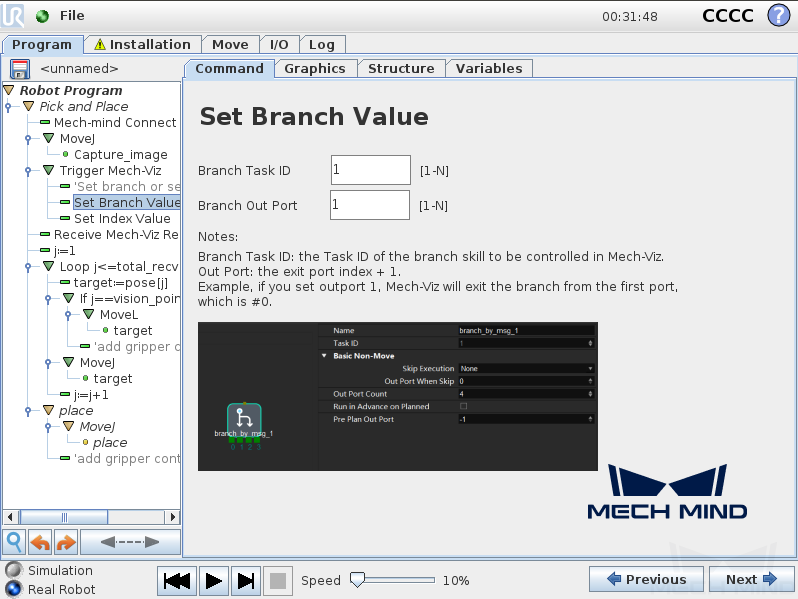Click the magnifier search icon
This screenshot has height=599, width=798.
14,542
